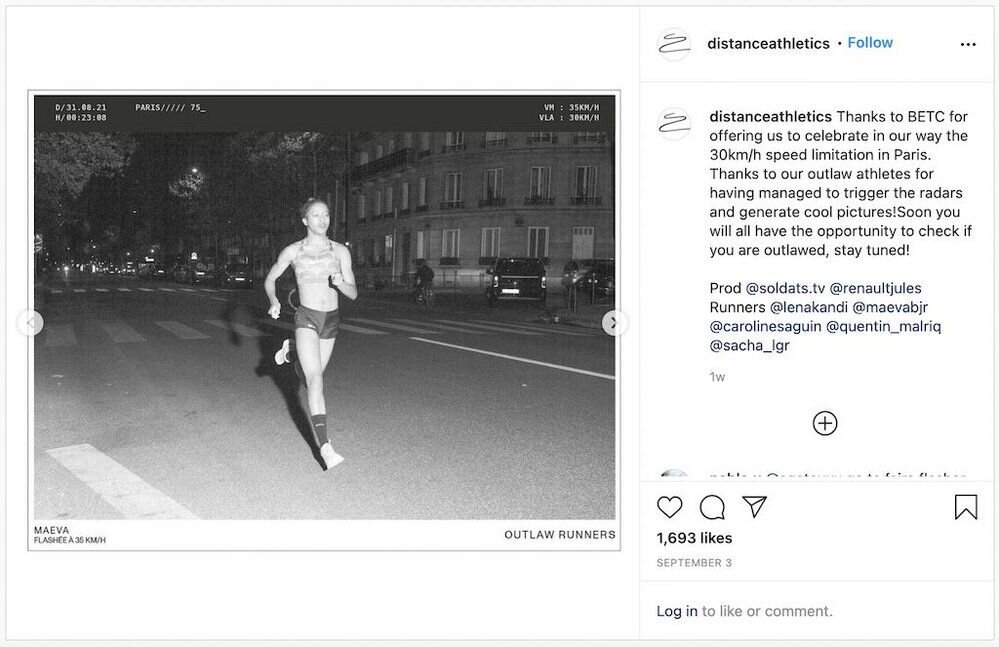Load more comments with the plus circle

pyautogui.click(x=824, y=423)
